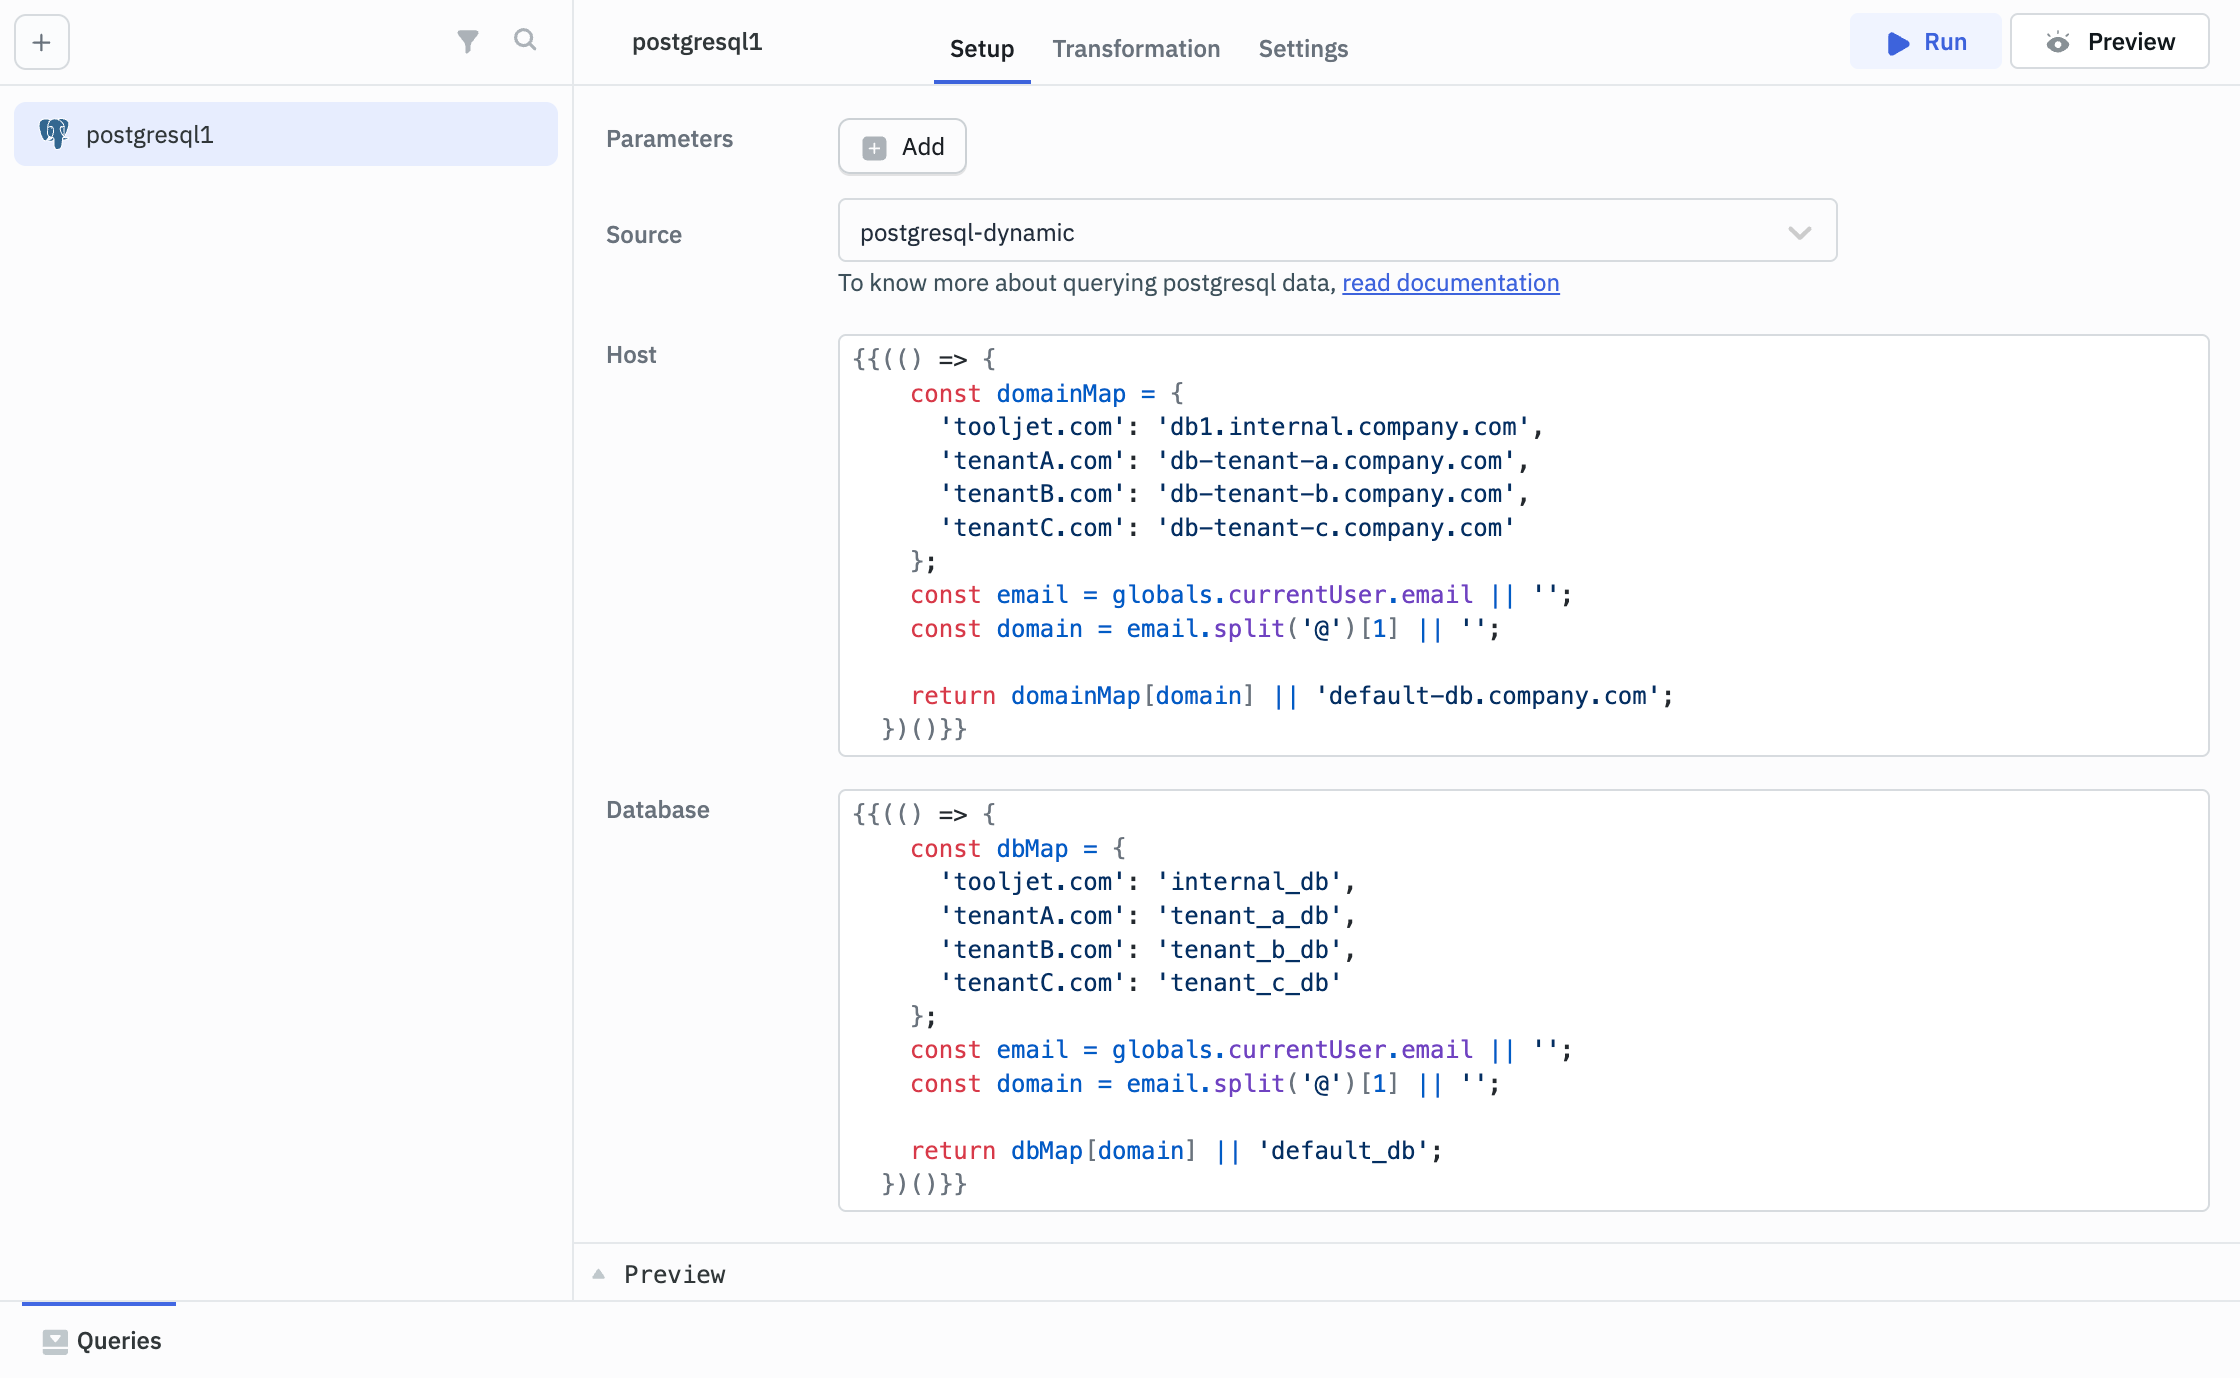Switch to the Transformation tab

pos(1136,48)
